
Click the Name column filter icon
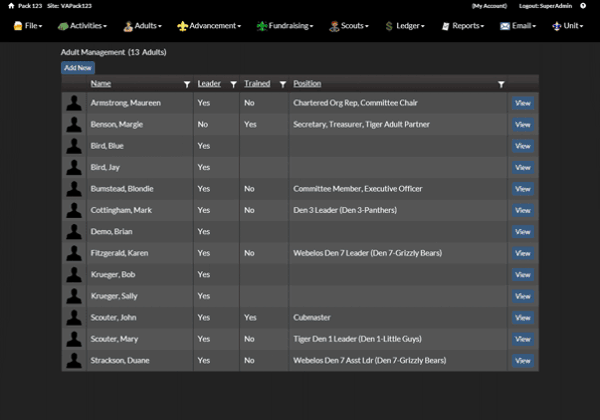pos(187,84)
